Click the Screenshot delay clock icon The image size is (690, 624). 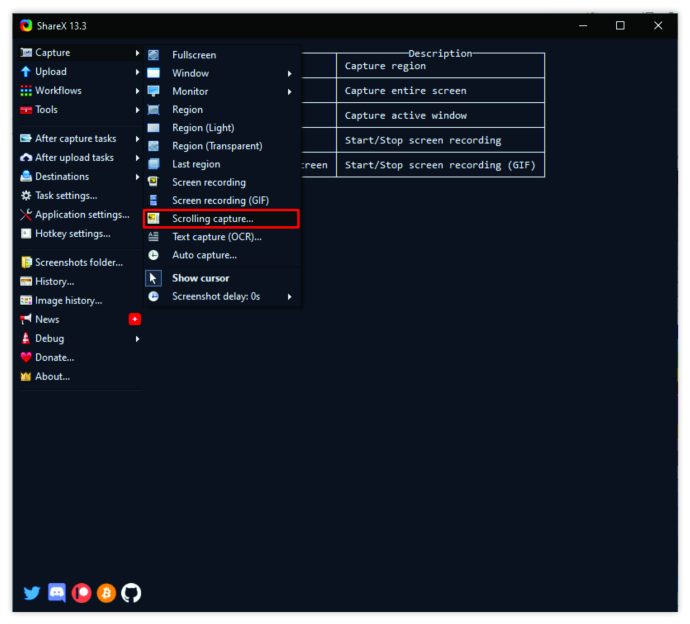(x=153, y=296)
